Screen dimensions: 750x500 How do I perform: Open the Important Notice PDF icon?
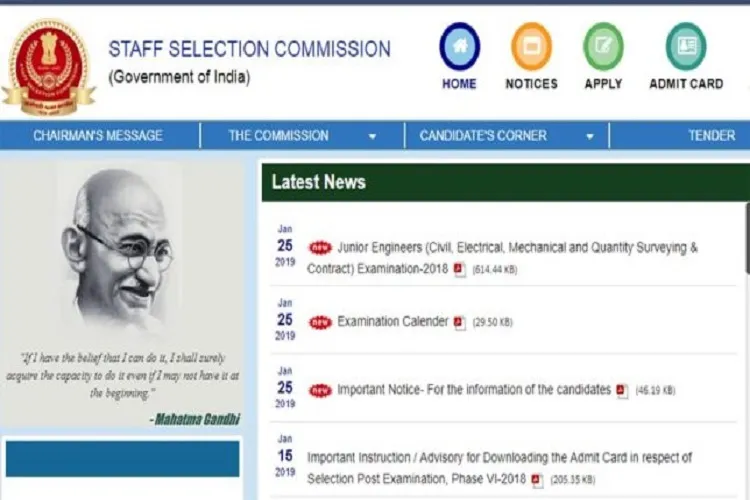coord(622,390)
